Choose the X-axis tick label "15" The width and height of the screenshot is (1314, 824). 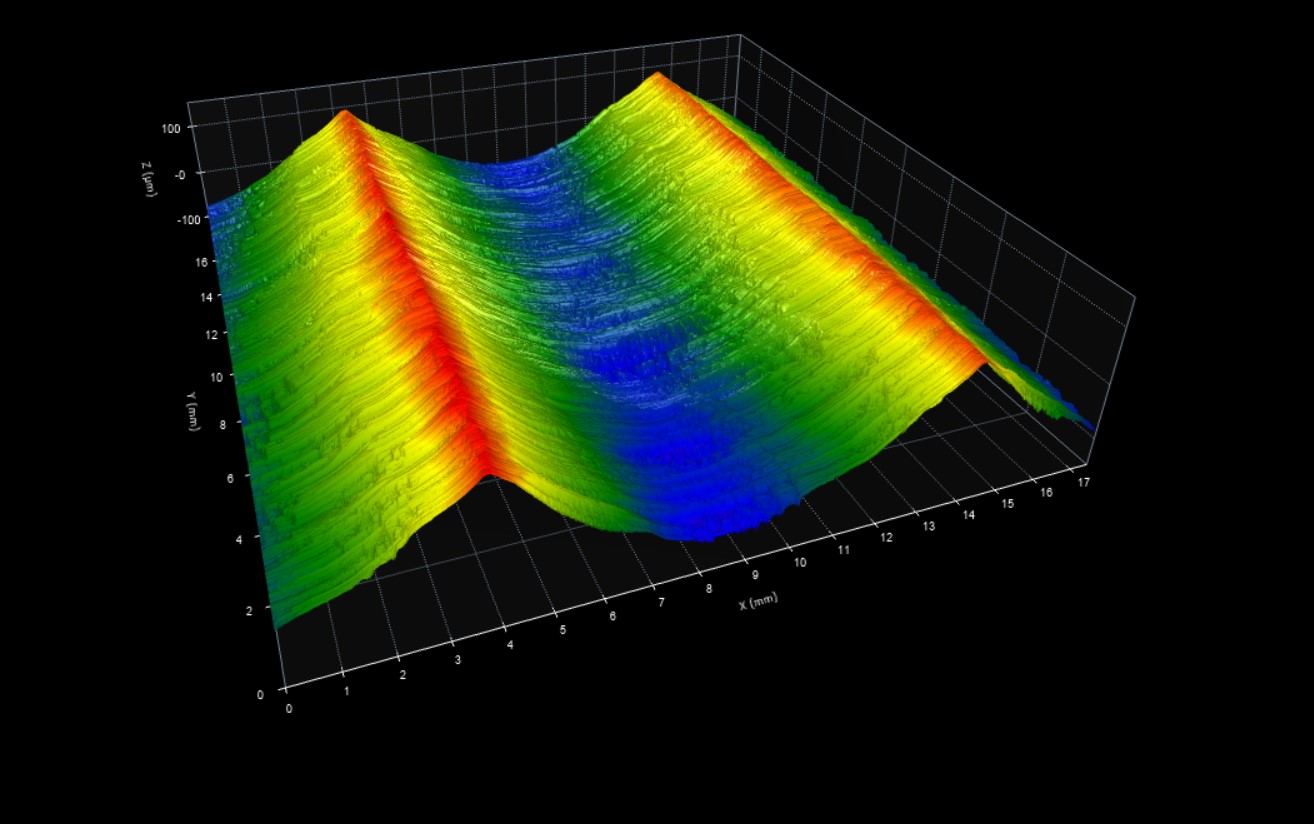coord(1008,504)
